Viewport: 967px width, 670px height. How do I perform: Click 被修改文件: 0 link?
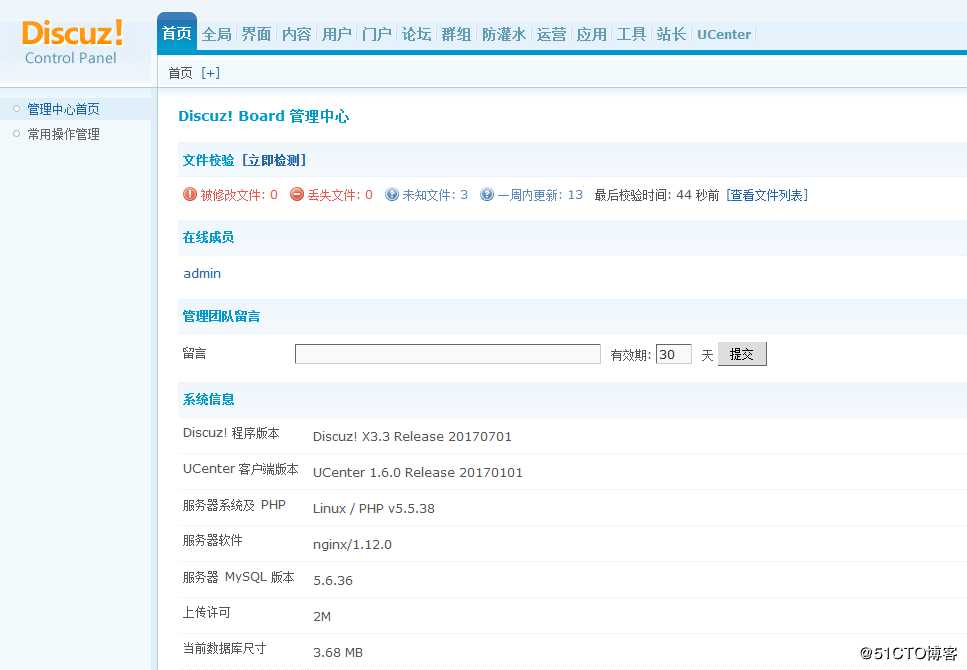pyautogui.click(x=239, y=195)
